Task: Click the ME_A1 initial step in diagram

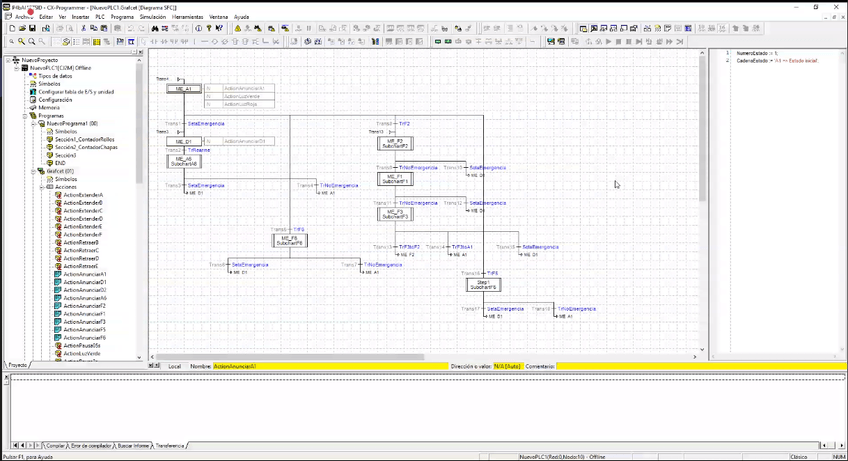Action: click(183, 89)
